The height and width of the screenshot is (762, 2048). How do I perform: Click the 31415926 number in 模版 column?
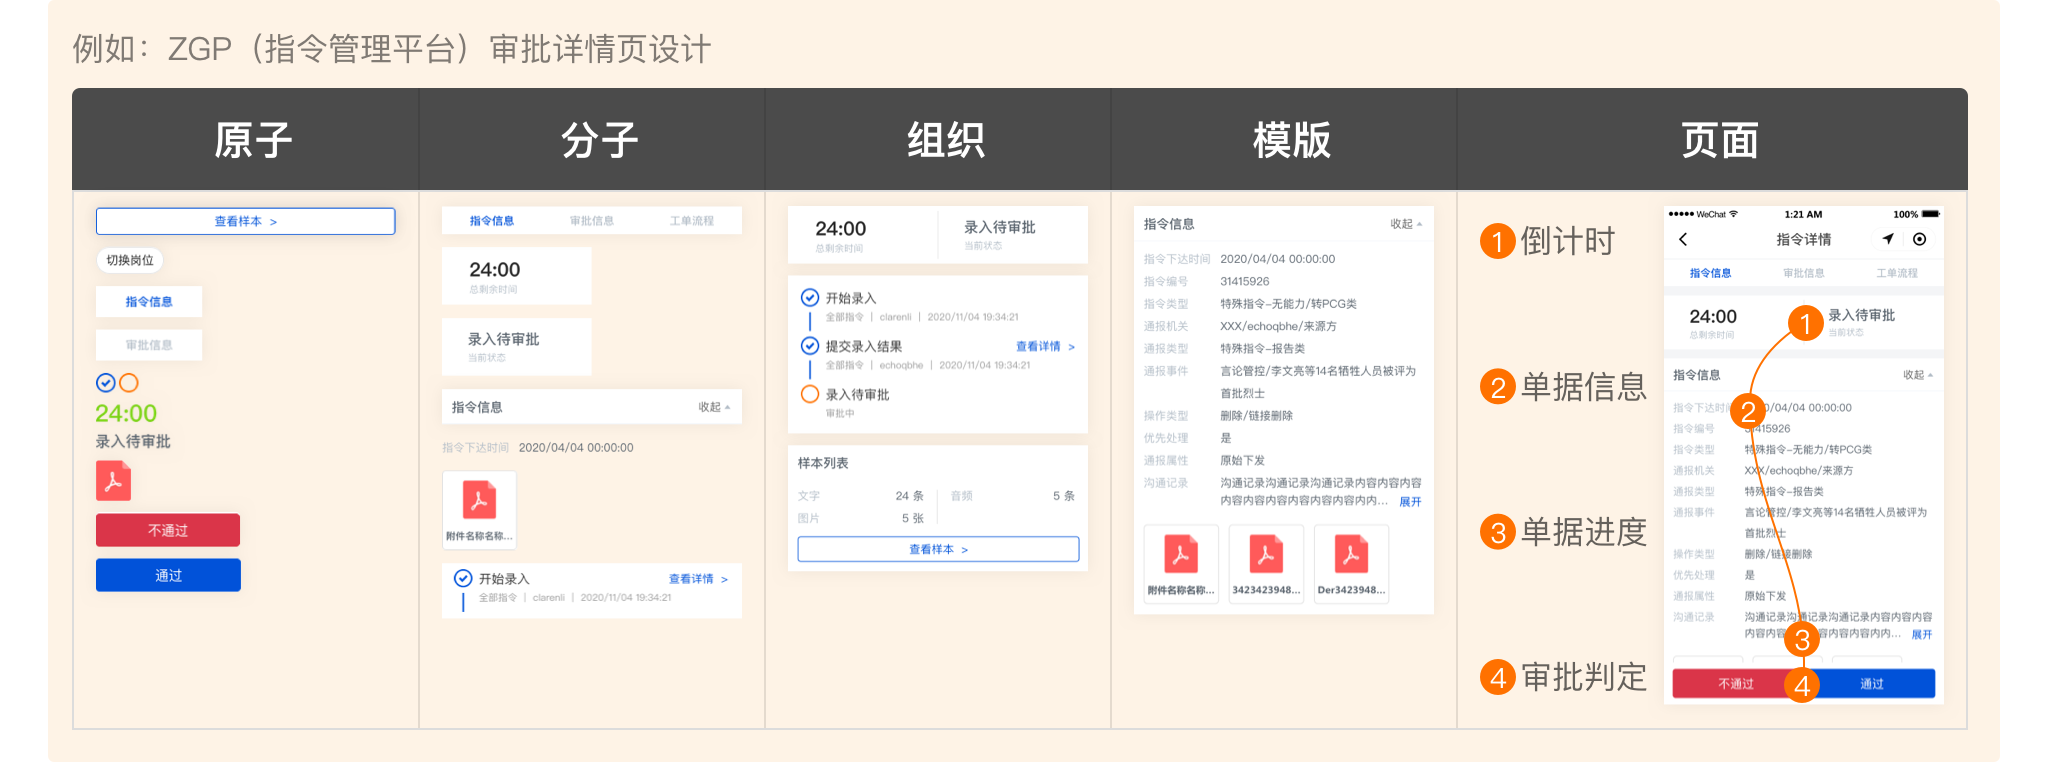[x=1245, y=281]
